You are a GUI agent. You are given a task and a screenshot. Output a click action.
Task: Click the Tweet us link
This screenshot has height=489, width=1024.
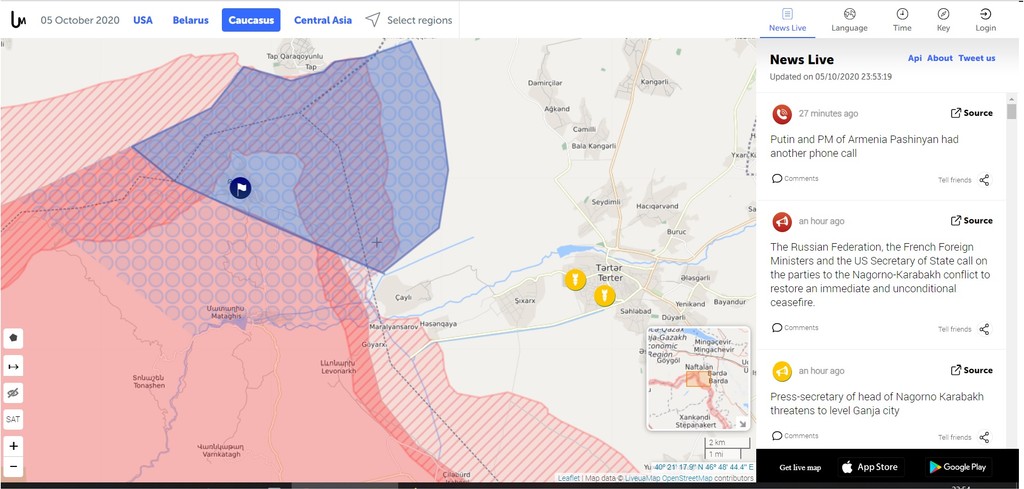click(x=977, y=58)
